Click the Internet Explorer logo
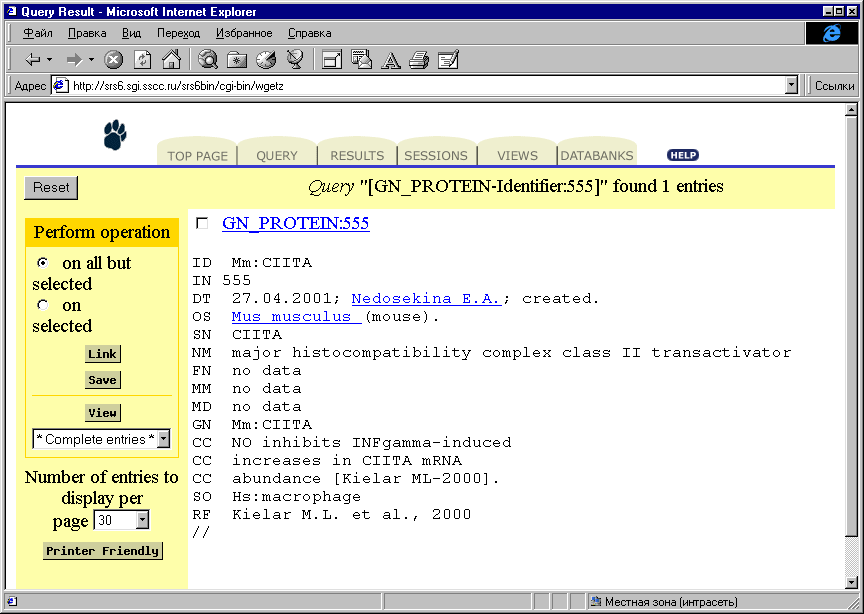Viewport: 864px width, 614px height. (x=831, y=33)
